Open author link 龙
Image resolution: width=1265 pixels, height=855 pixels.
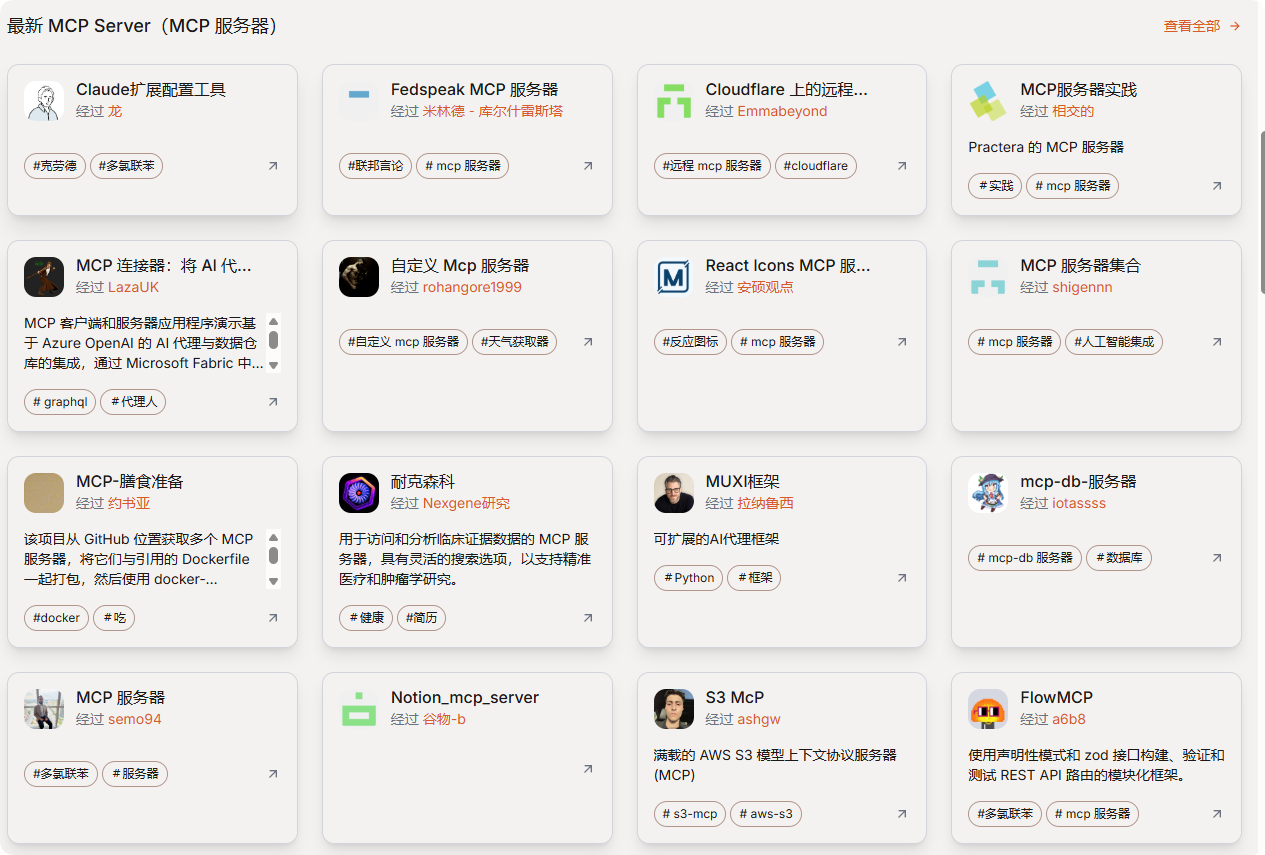(x=115, y=111)
